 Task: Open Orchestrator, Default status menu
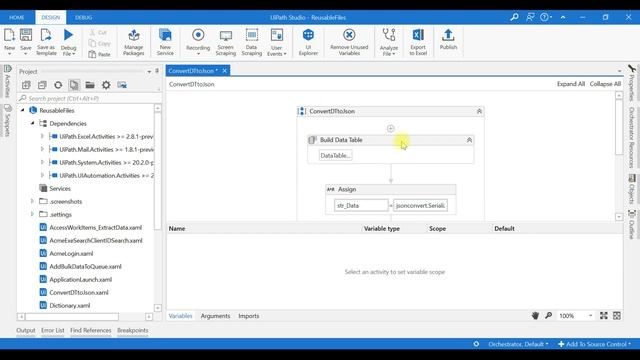[518, 344]
